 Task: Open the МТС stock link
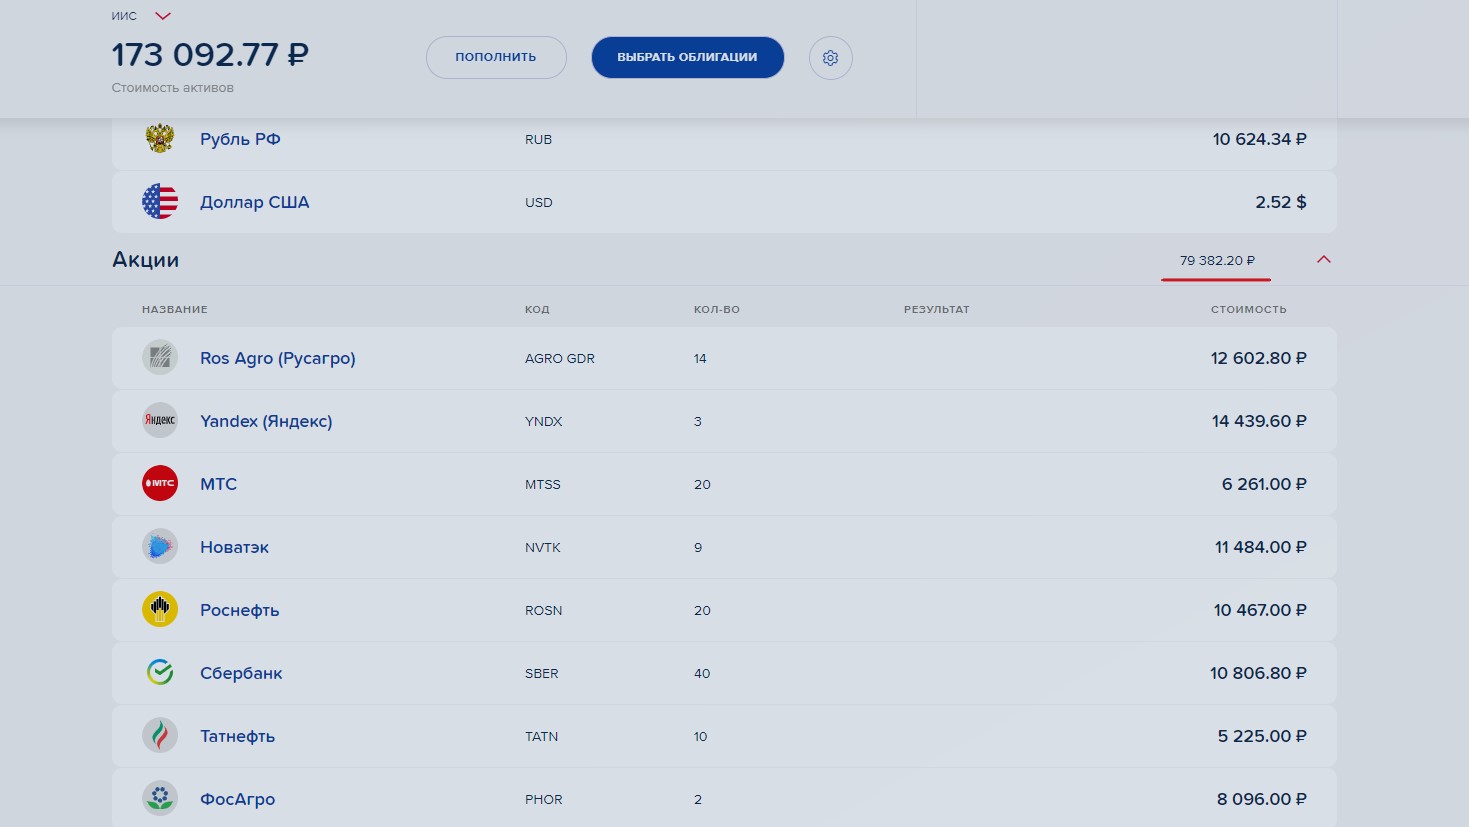218,484
